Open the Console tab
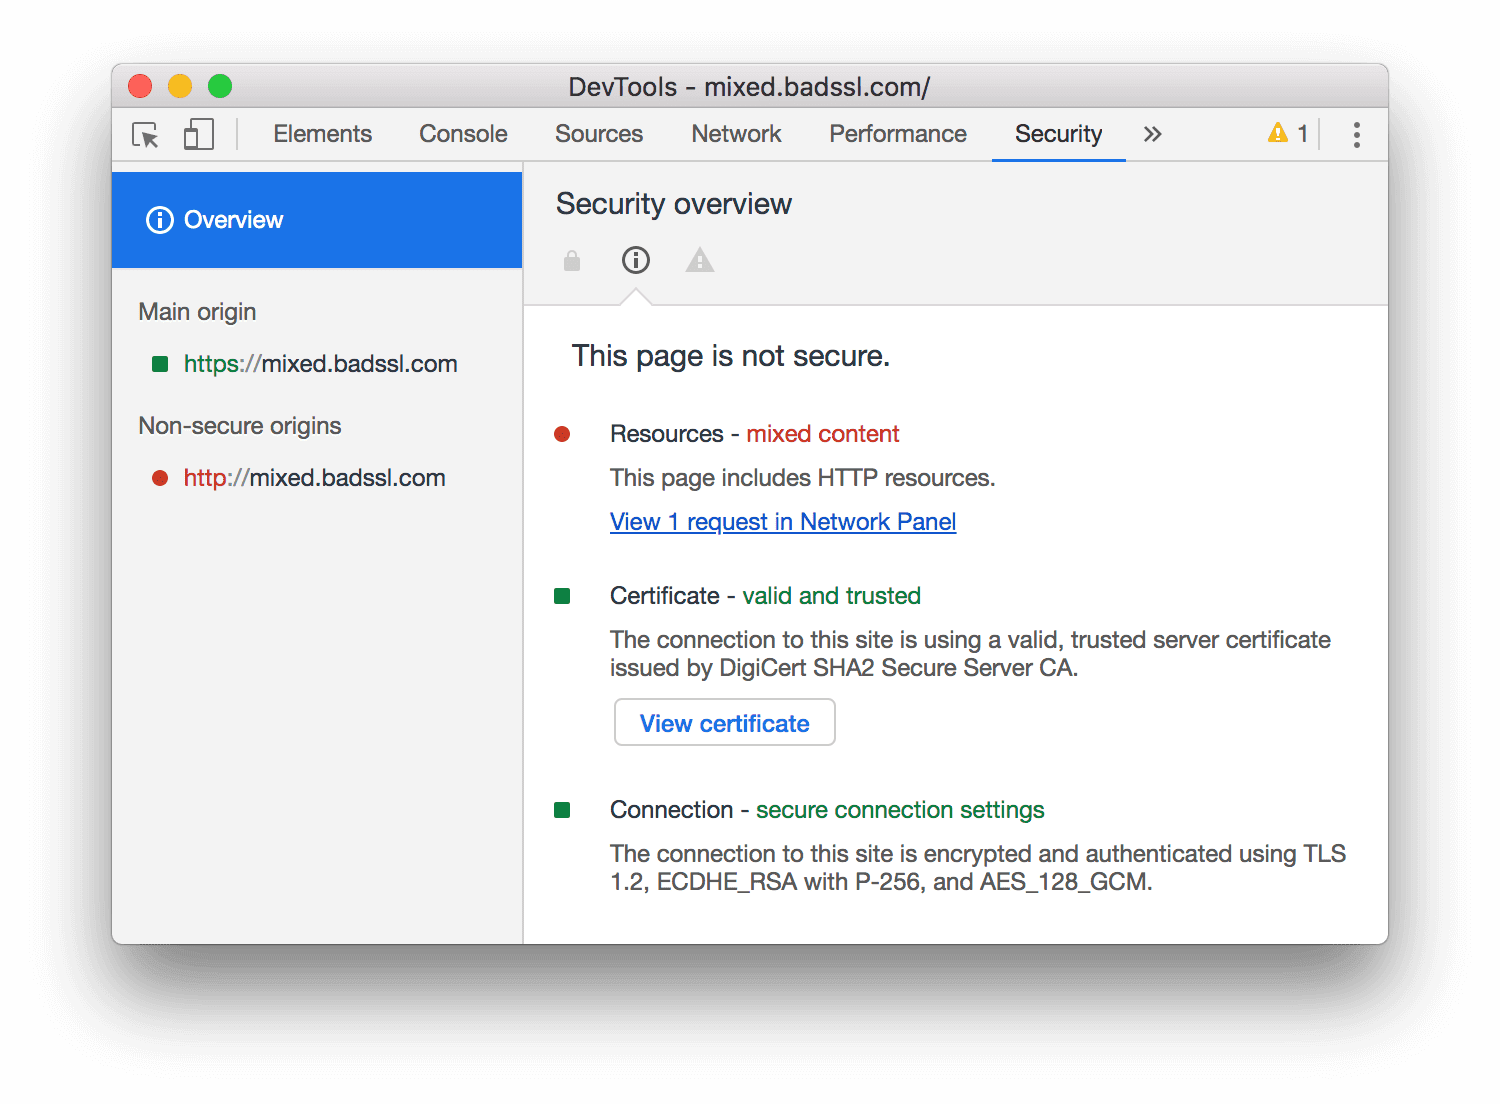1500x1104 pixels. (462, 134)
